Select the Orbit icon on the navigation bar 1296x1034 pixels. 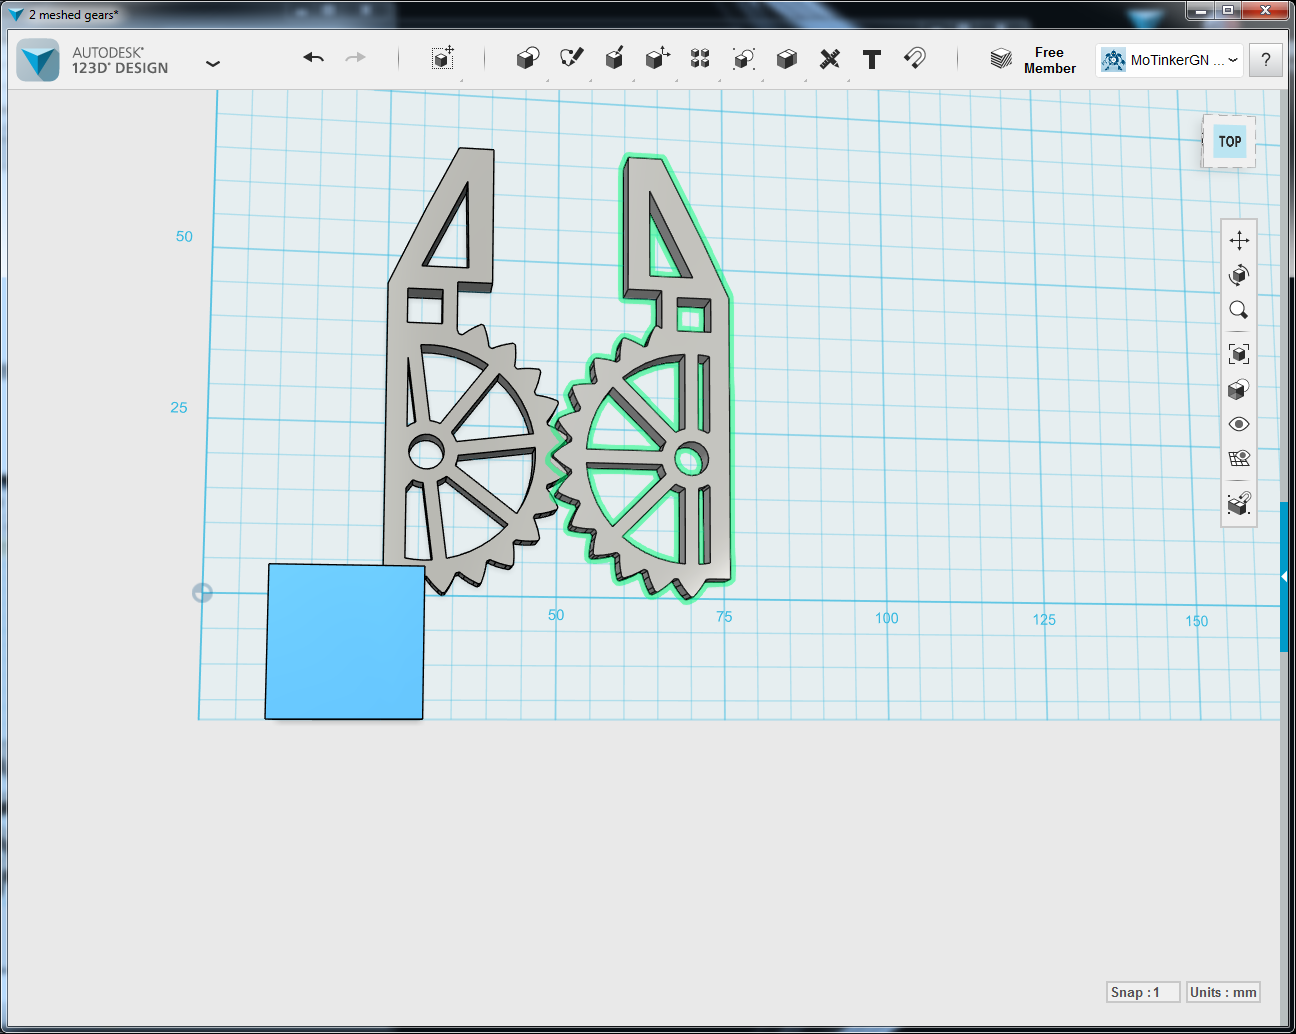(1238, 275)
